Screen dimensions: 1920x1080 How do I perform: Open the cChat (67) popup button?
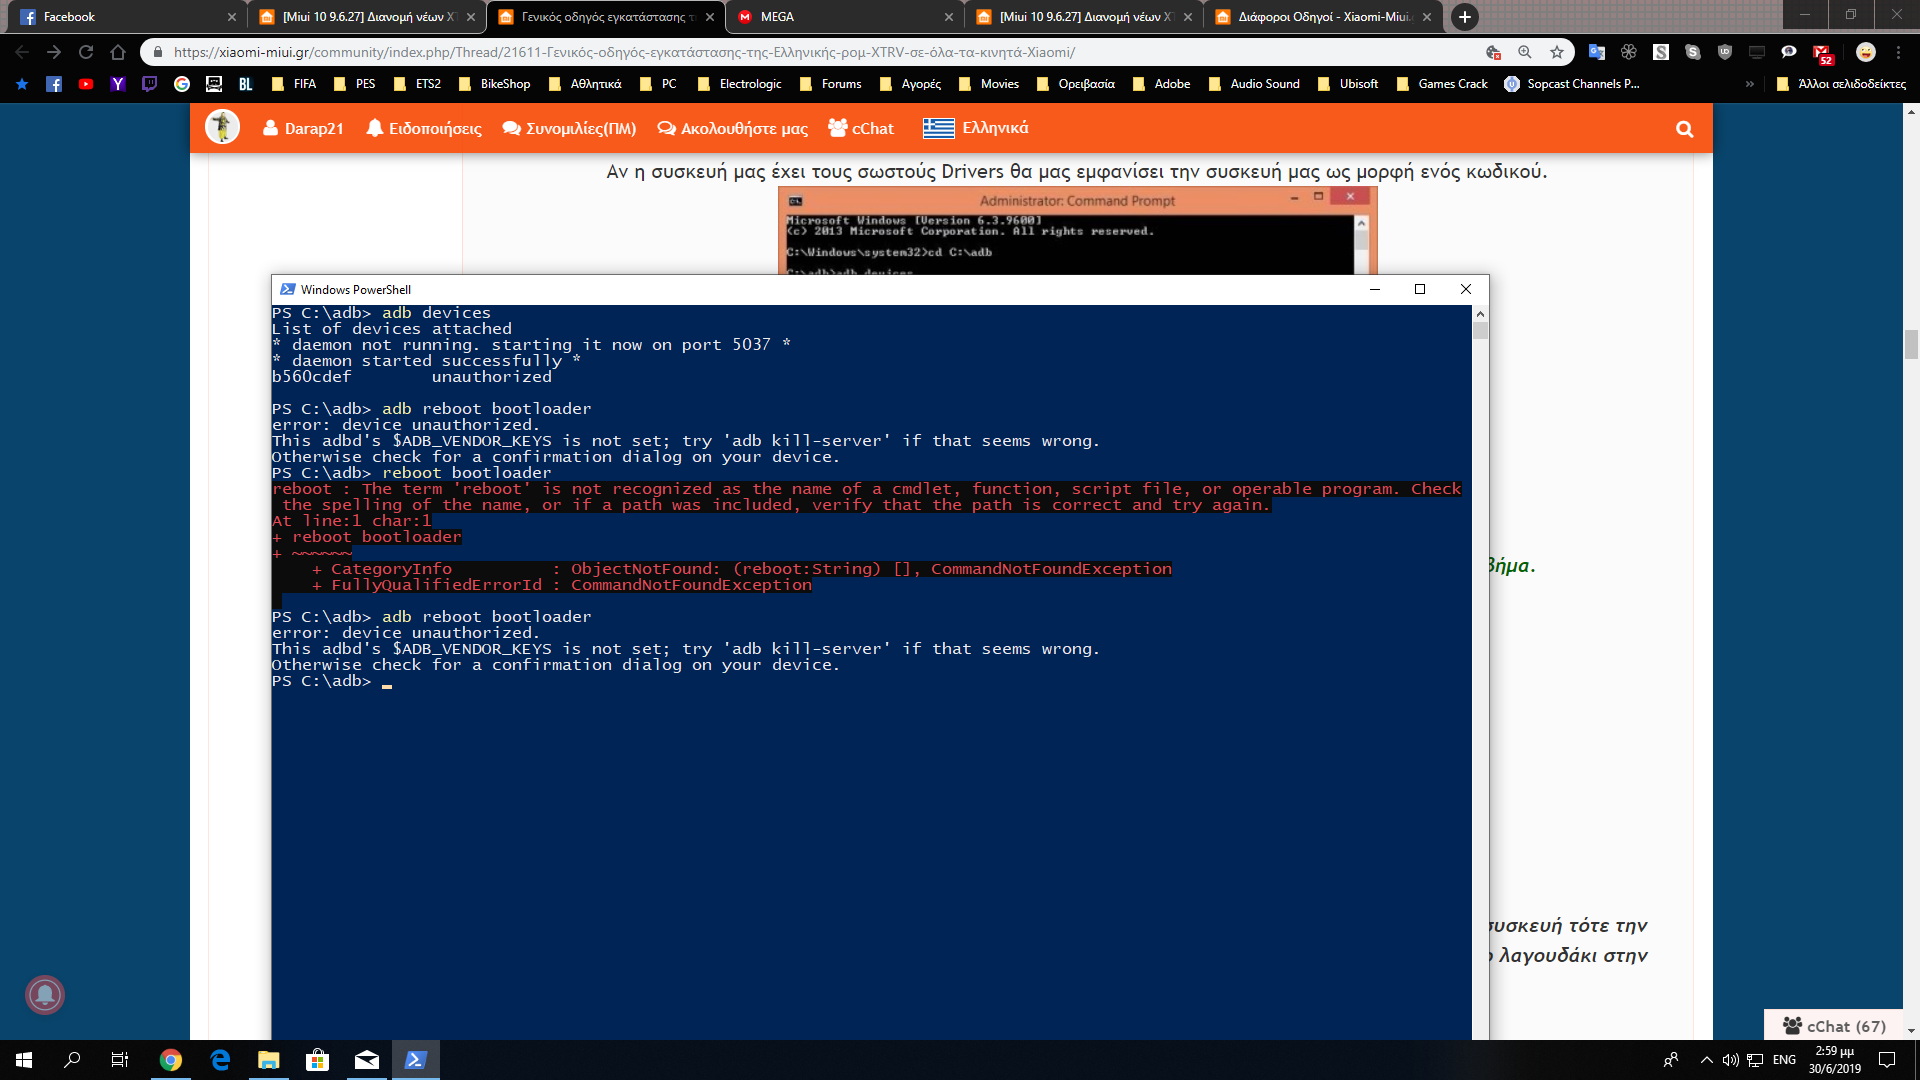coord(1834,1026)
